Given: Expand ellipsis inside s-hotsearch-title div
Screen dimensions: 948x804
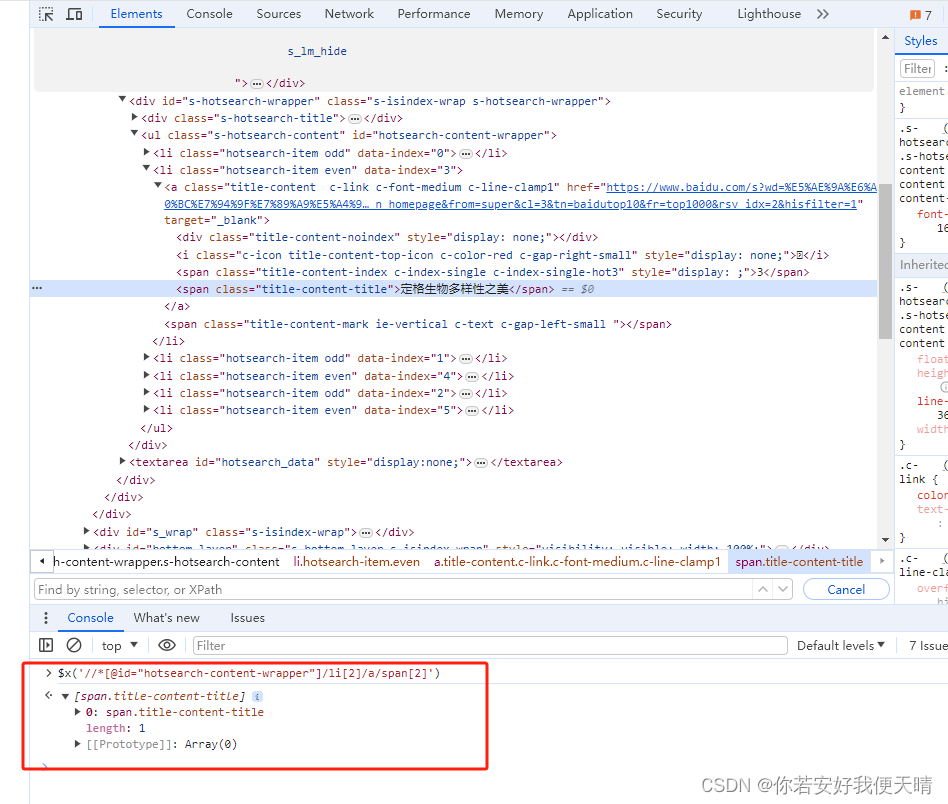Looking at the screenshot, I should tap(355, 118).
